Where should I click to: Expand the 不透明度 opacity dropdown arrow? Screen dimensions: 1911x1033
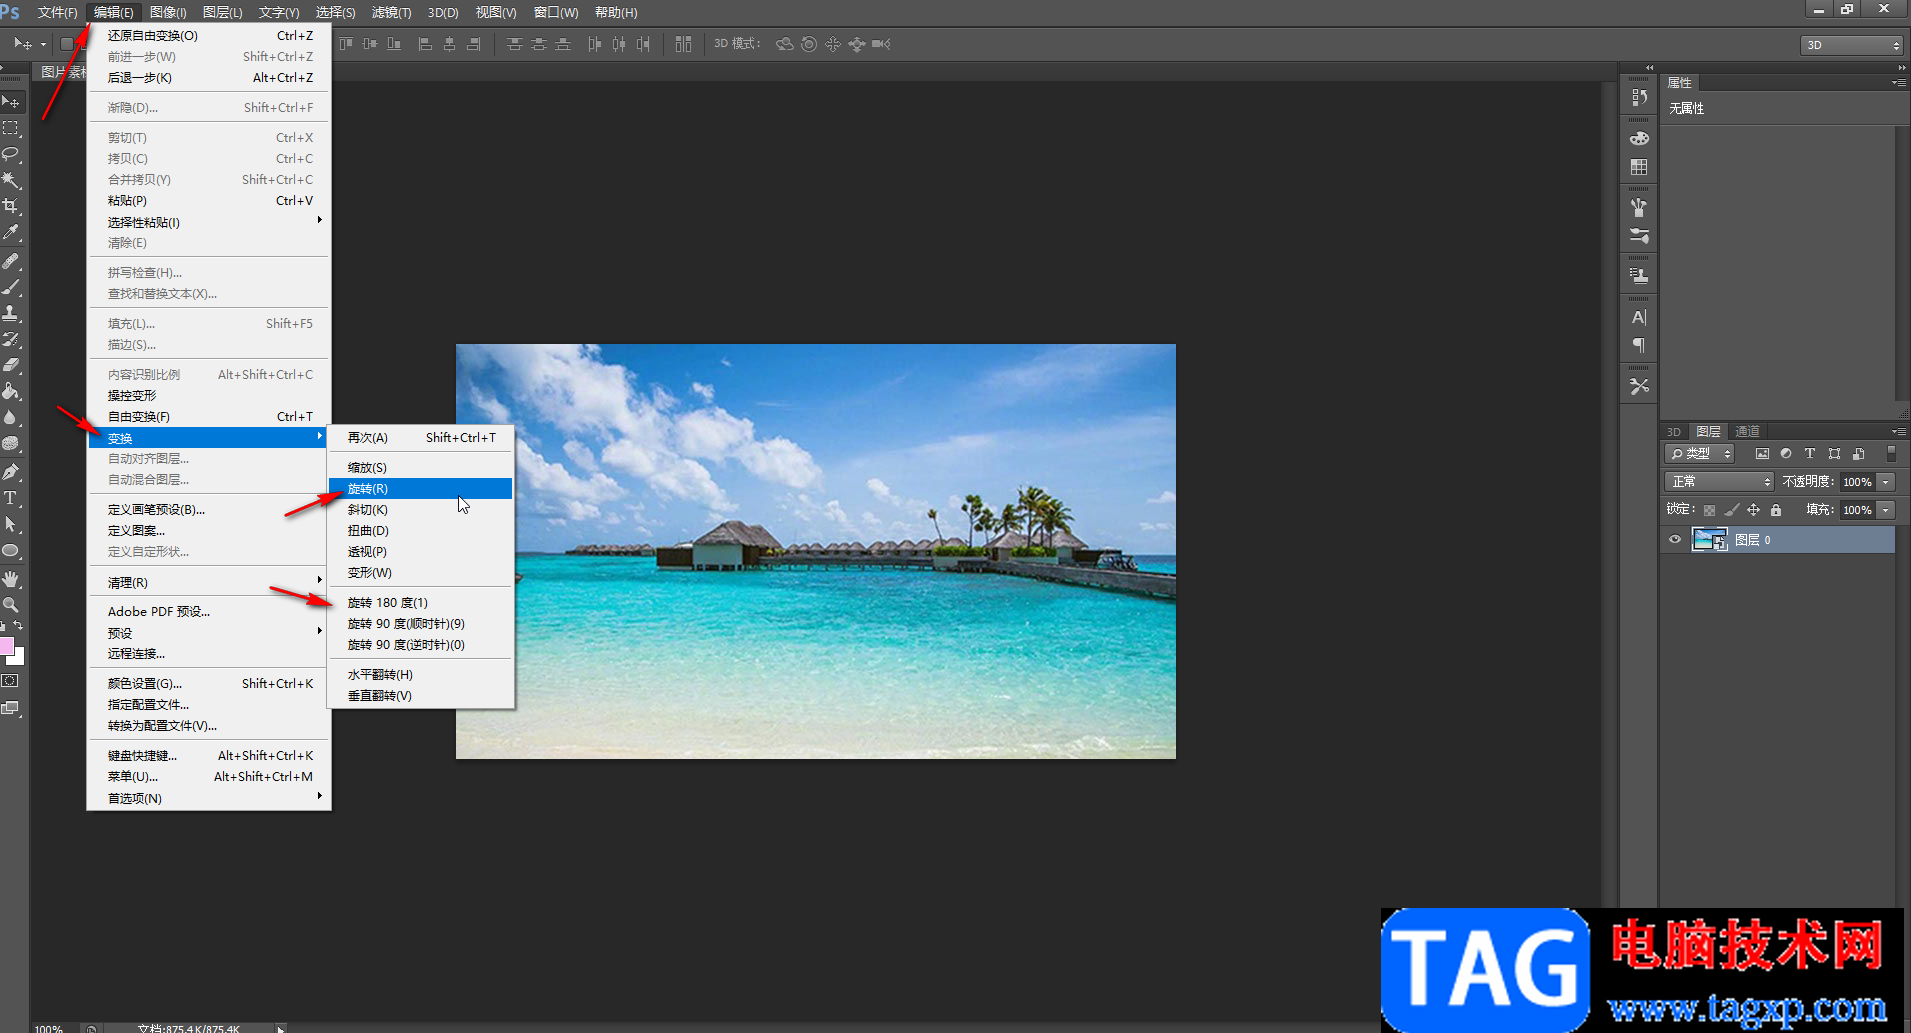tap(1886, 482)
